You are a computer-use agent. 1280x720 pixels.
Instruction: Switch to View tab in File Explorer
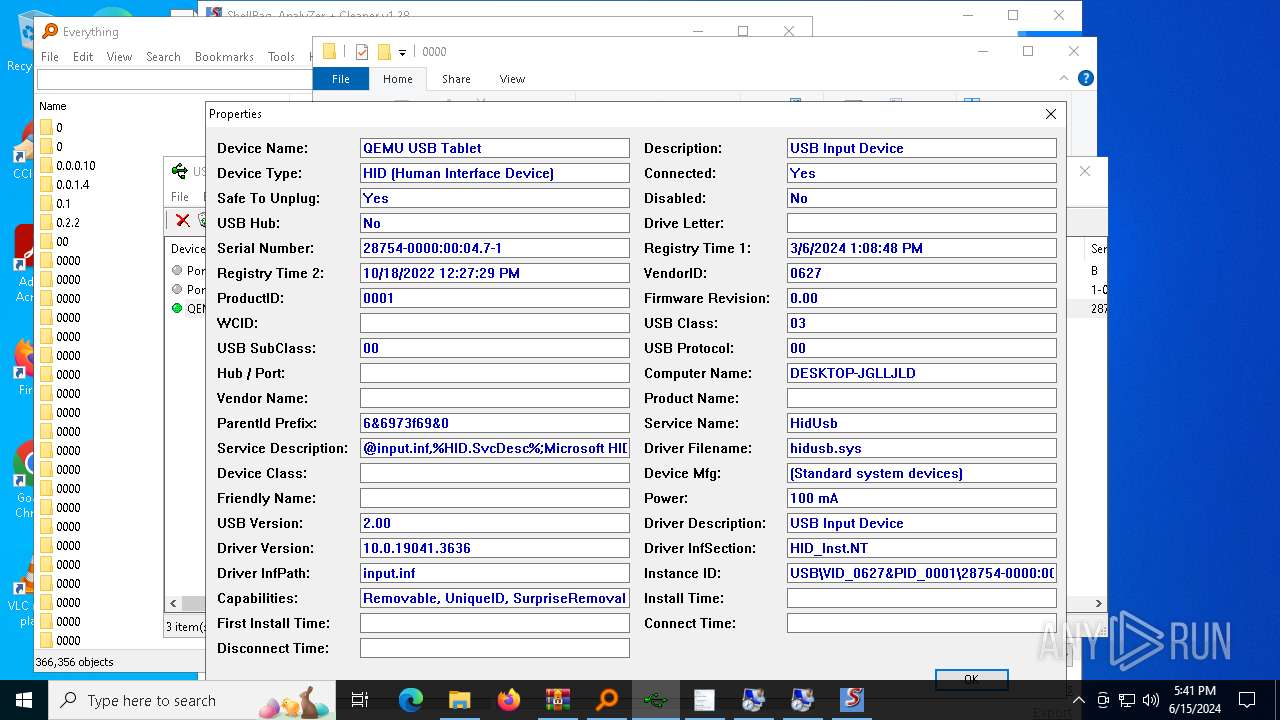point(512,79)
